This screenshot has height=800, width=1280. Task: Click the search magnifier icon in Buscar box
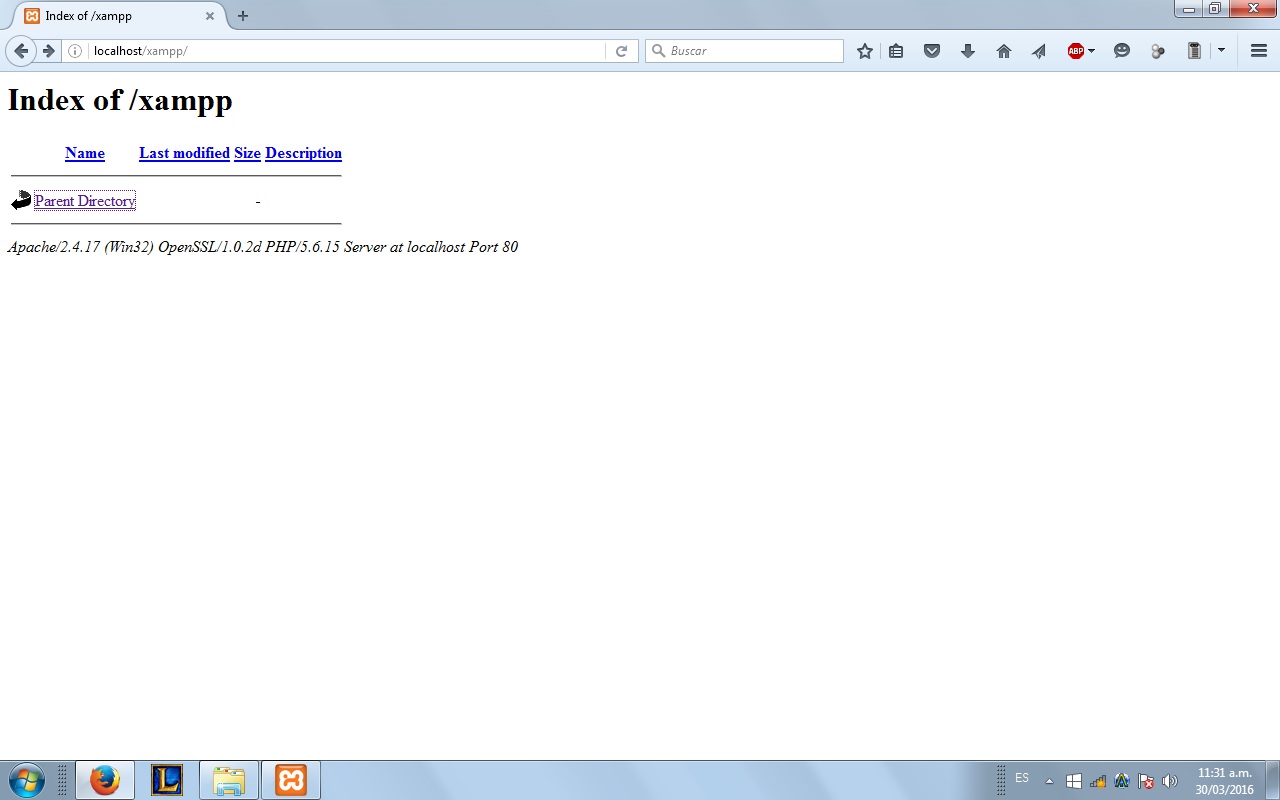[658, 51]
